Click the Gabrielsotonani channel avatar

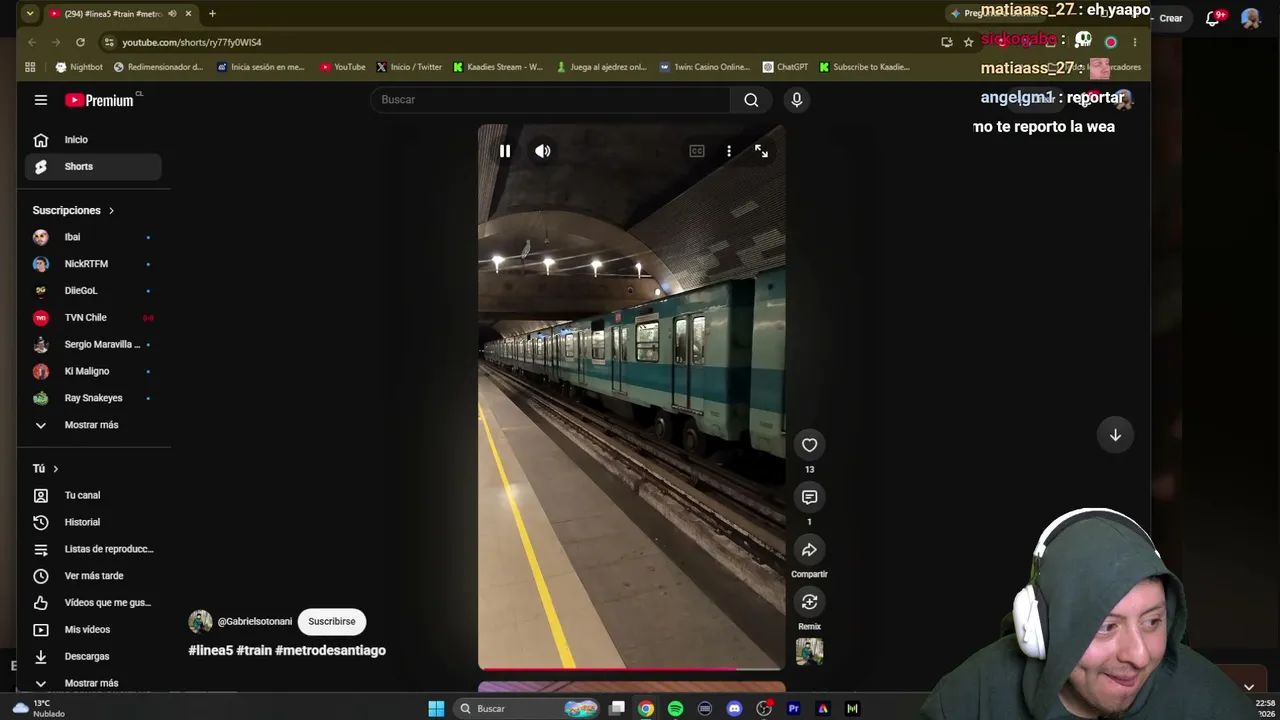(x=200, y=622)
